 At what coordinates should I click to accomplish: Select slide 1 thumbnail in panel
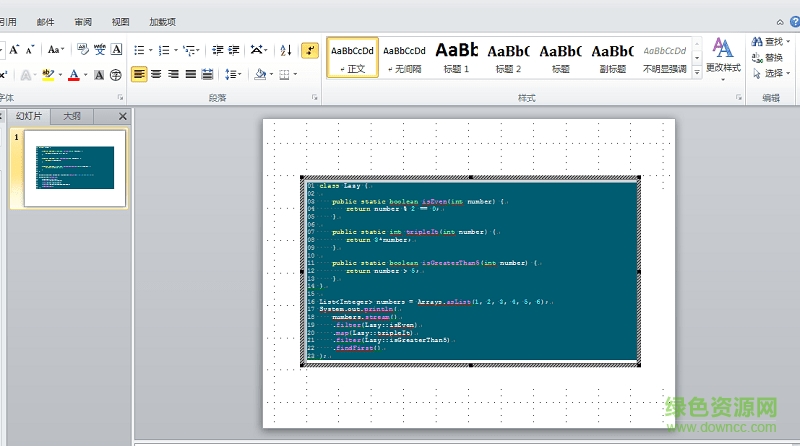(x=75, y=167)
